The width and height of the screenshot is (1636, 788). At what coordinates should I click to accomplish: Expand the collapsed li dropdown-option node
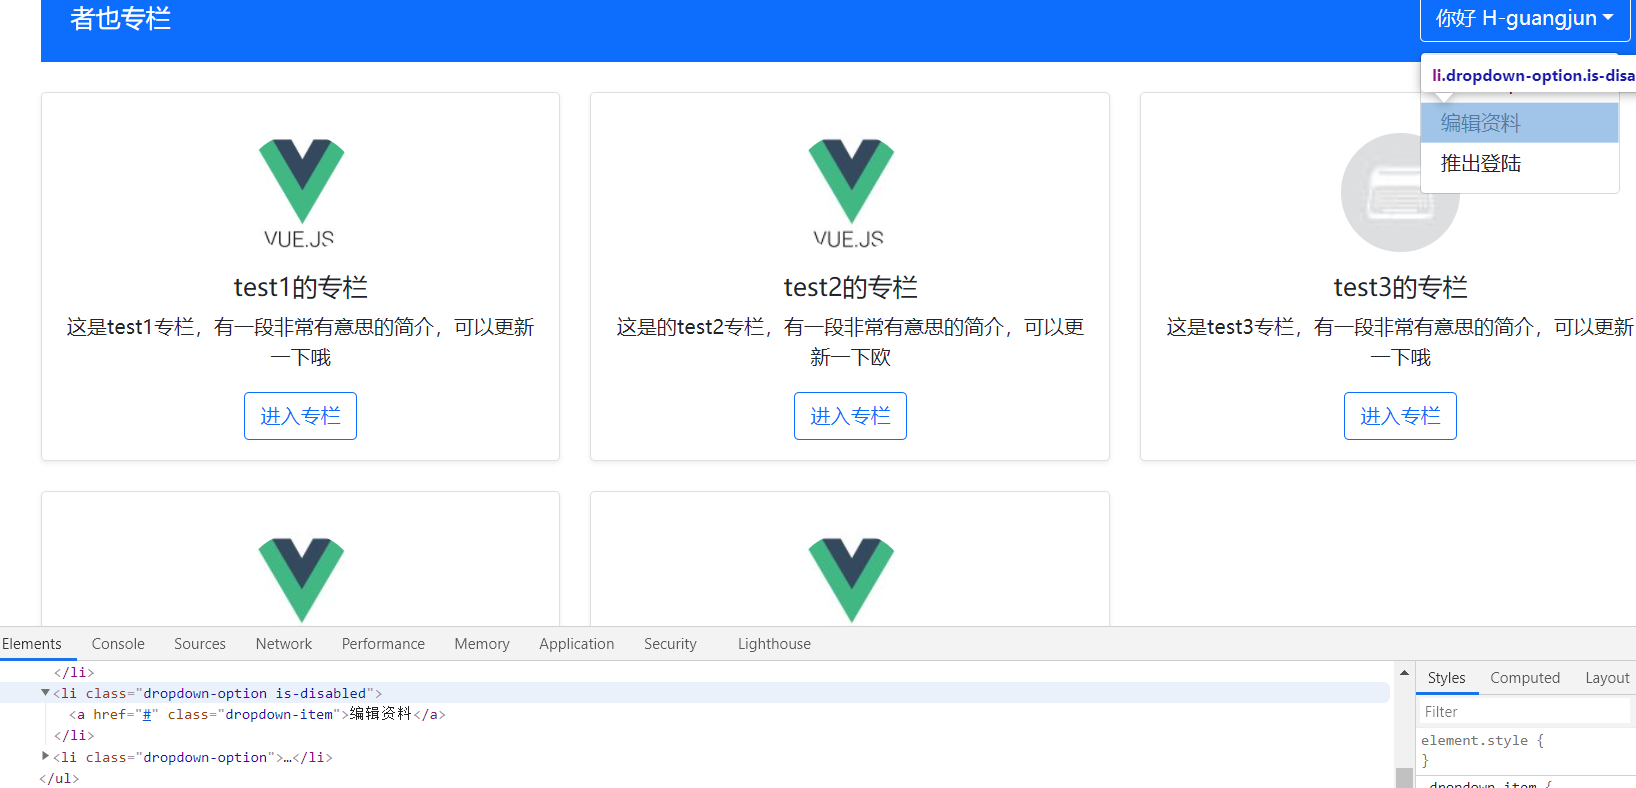45,757
